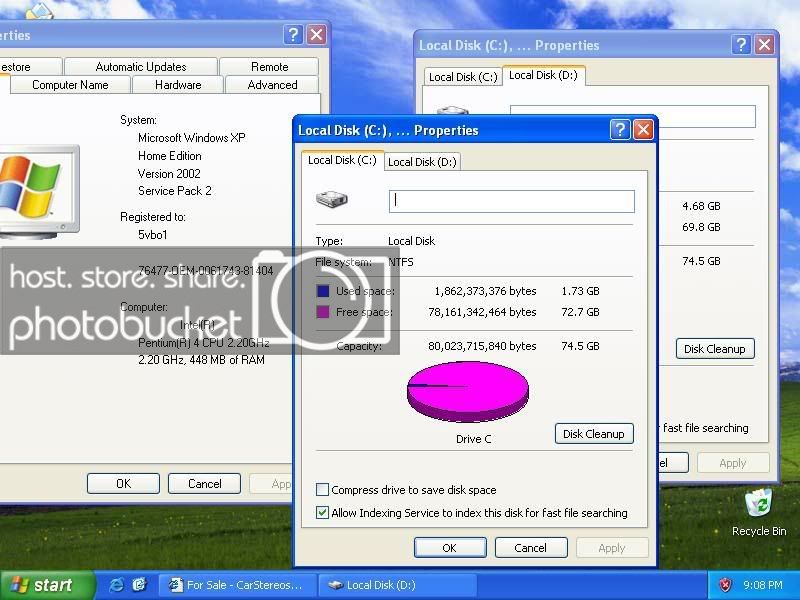The height and width of the screenshot is (600, 800).
Task: Open the Automatic Updates tab
Action: click(x=141, y=66)
